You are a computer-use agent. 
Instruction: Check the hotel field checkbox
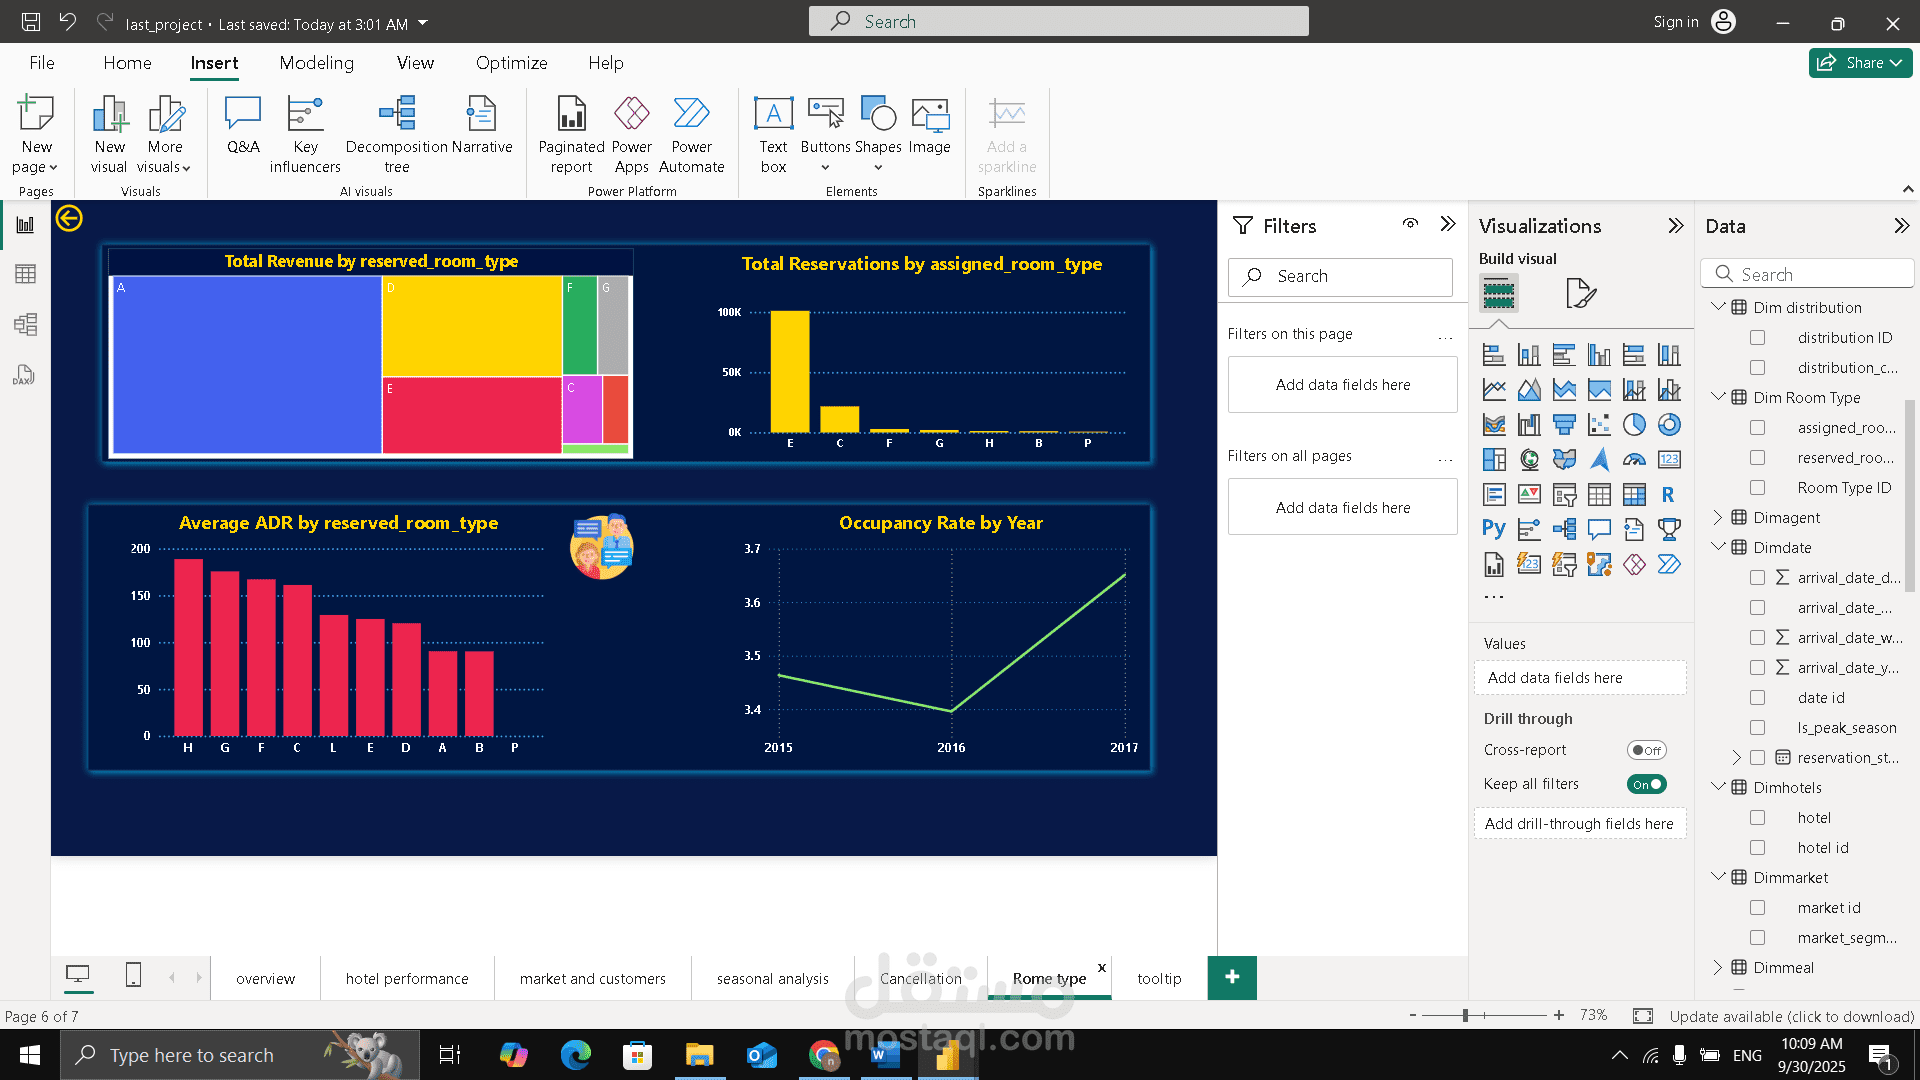pyautogui.click(x=1757, y=818)
